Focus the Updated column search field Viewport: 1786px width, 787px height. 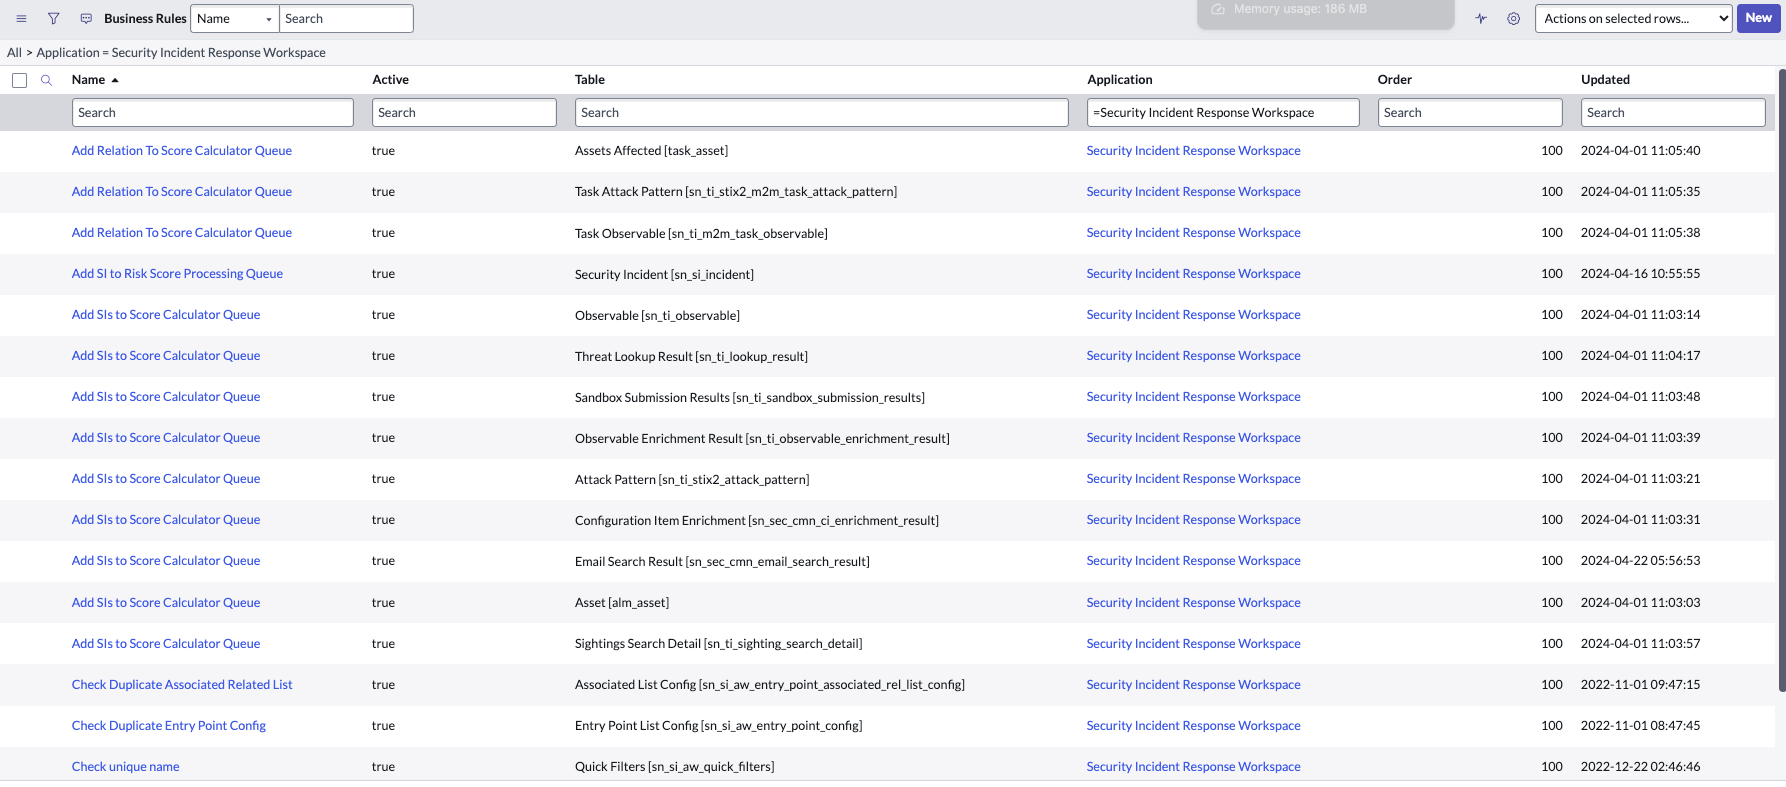click(x=1673, y=113)
